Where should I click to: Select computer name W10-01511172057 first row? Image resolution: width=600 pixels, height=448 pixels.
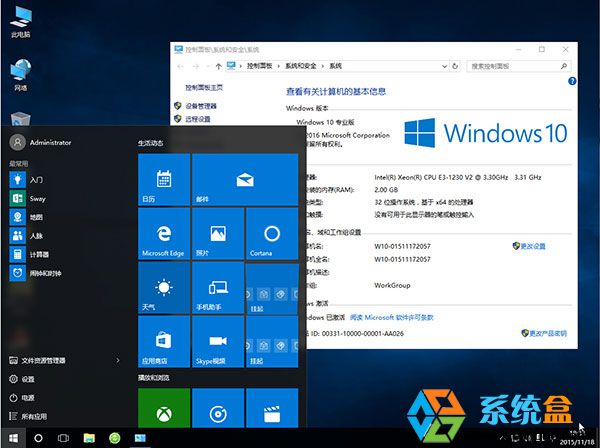(x=402, y=246)
